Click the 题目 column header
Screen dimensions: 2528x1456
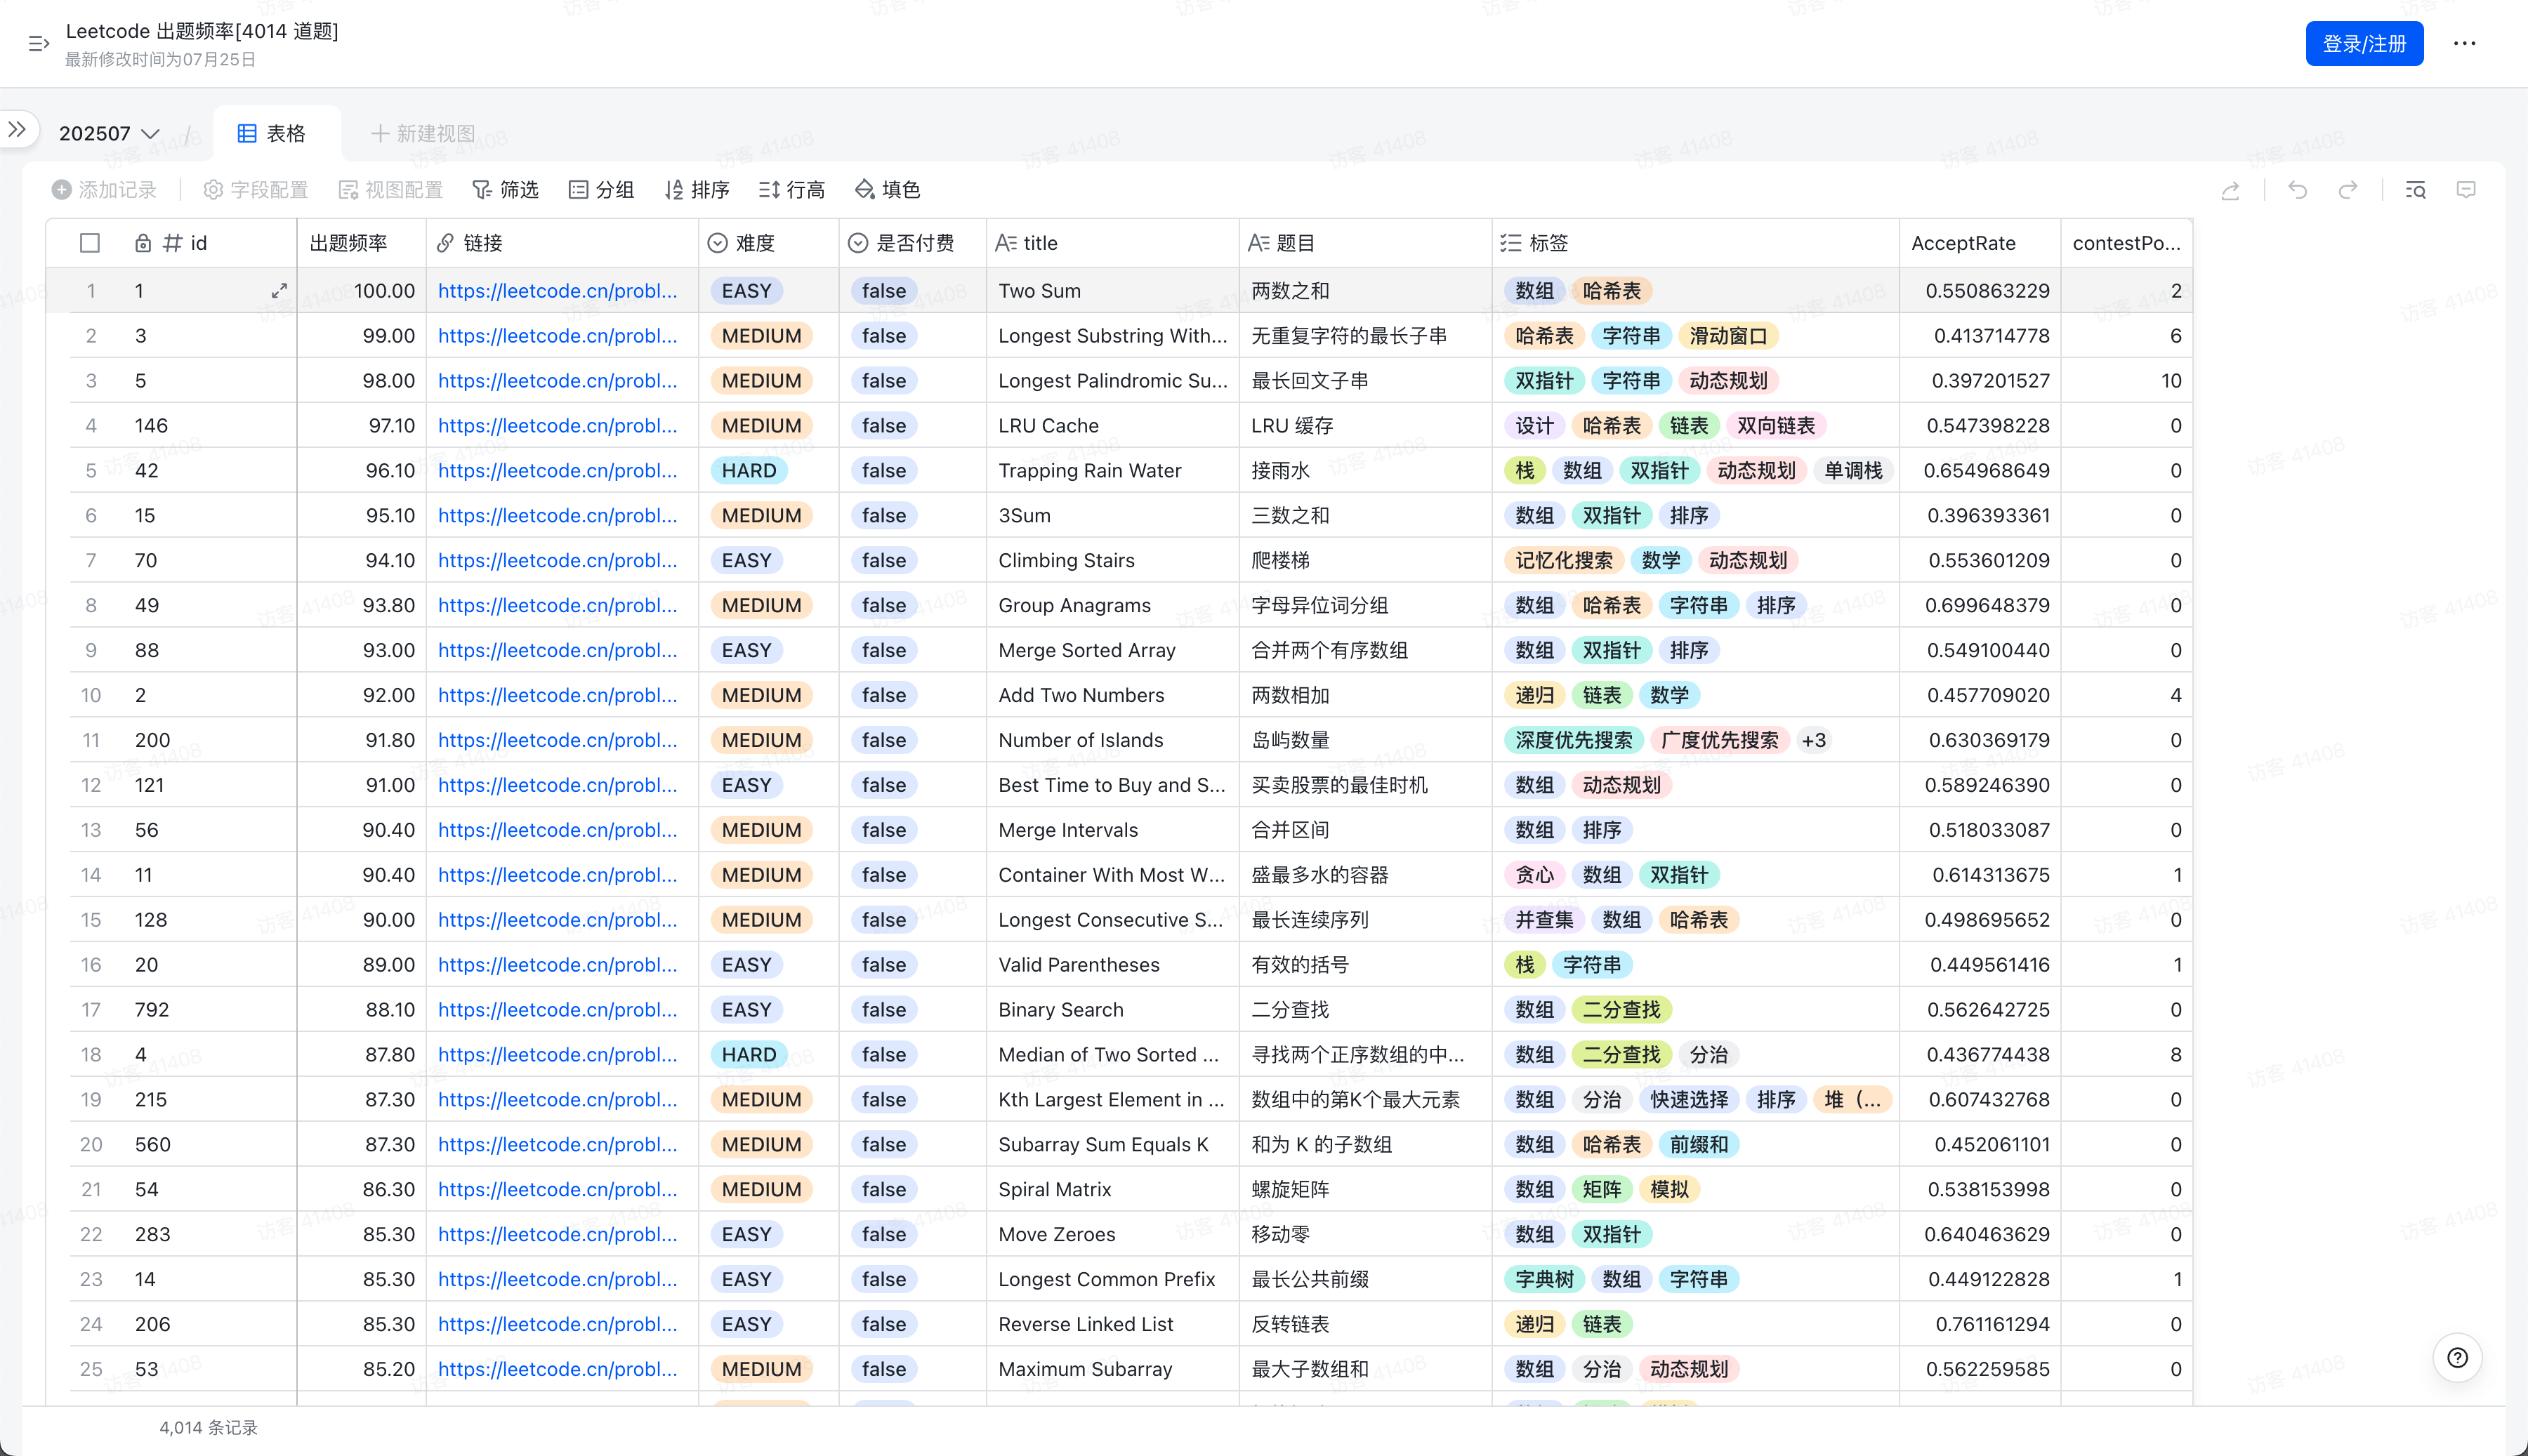click(1365, 243)
